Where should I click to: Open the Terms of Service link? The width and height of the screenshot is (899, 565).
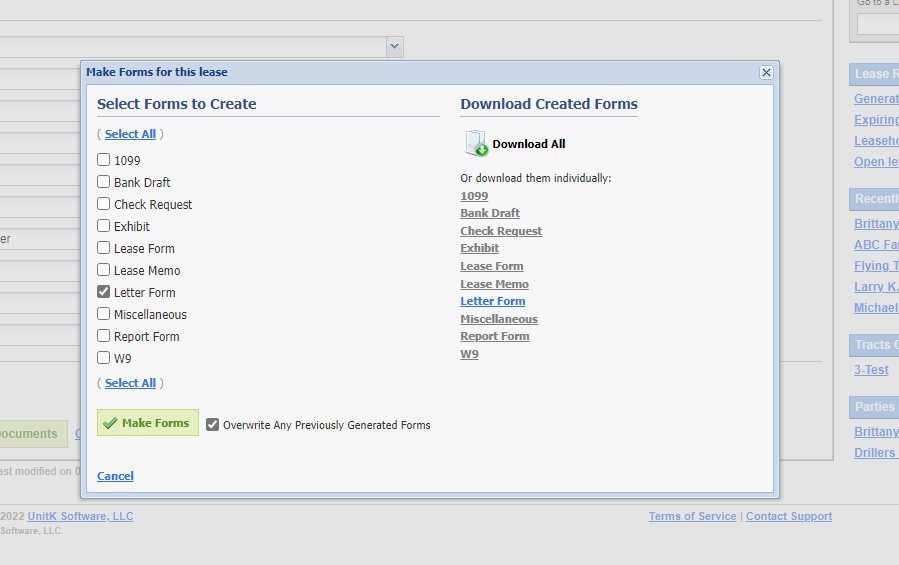pos(692,516)
